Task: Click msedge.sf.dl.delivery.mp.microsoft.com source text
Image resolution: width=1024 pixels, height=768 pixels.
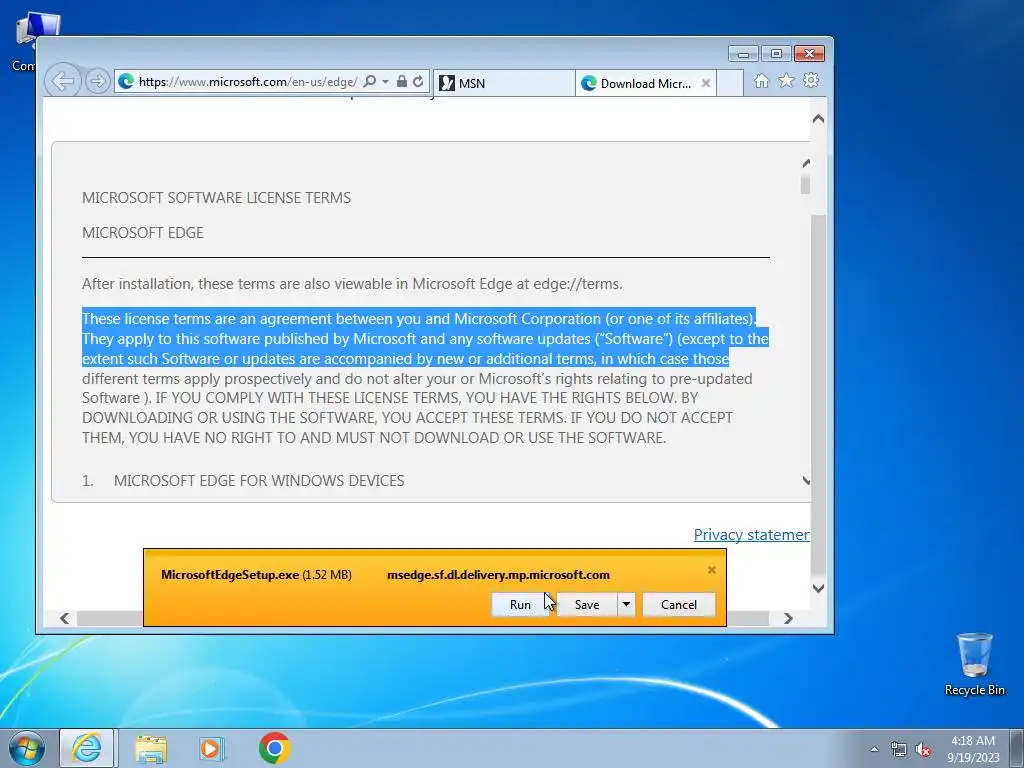Action: pos(498,575)
